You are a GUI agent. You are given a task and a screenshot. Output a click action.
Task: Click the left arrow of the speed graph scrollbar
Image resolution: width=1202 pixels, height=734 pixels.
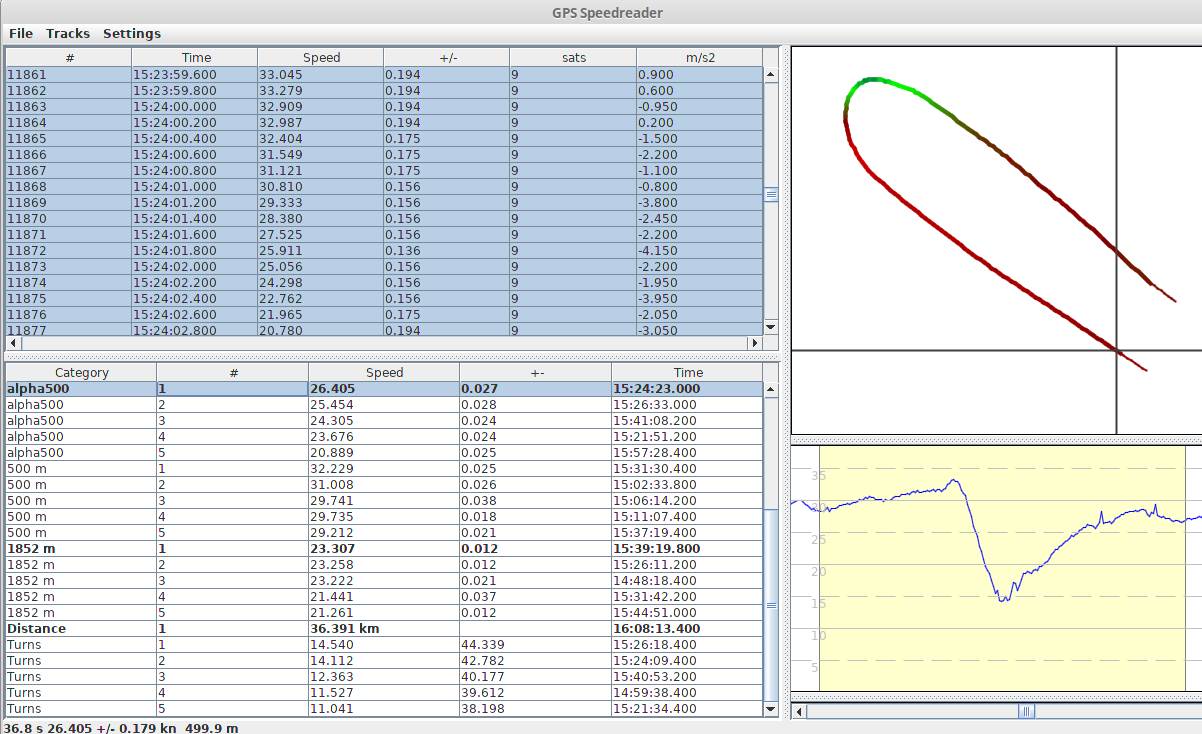[799, 711]
